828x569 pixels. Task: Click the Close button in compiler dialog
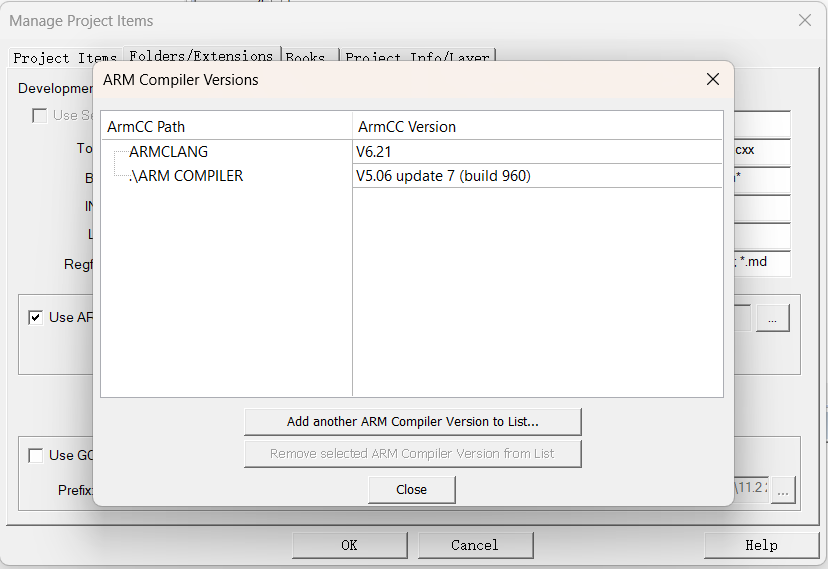[411, 490]
